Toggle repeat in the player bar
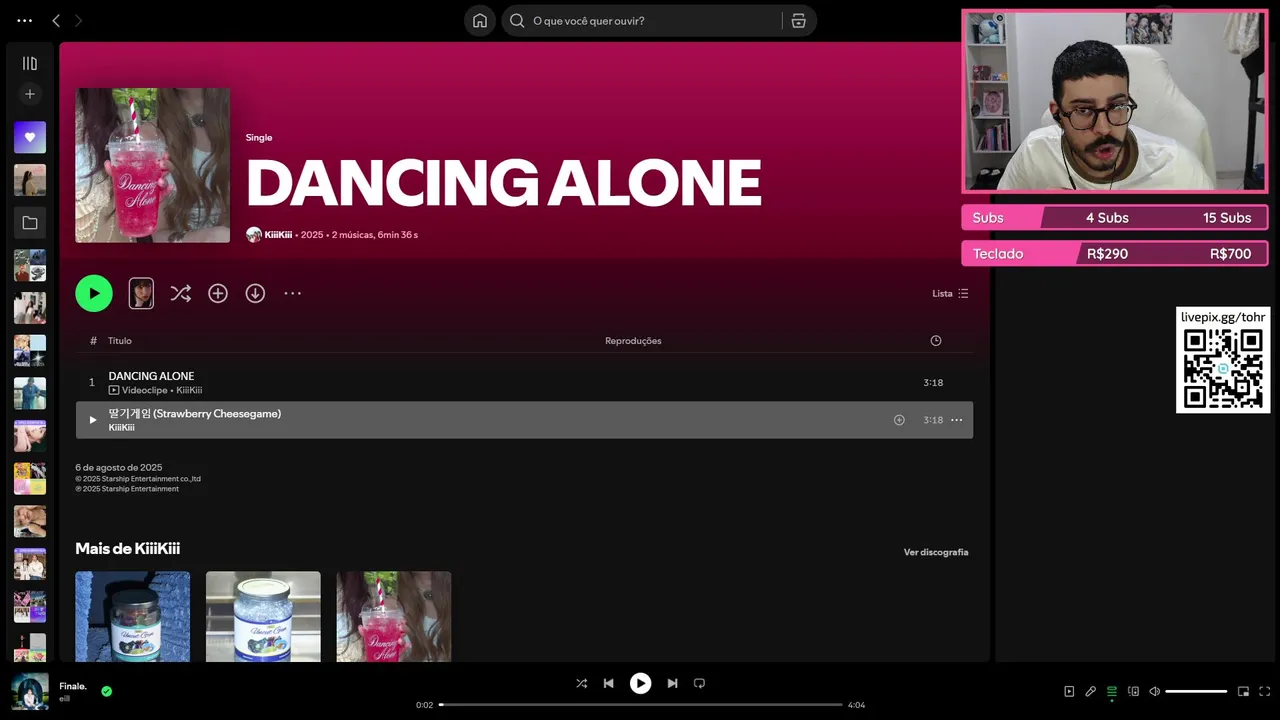This screenshot has height=720, width=1280. [699, 683]
